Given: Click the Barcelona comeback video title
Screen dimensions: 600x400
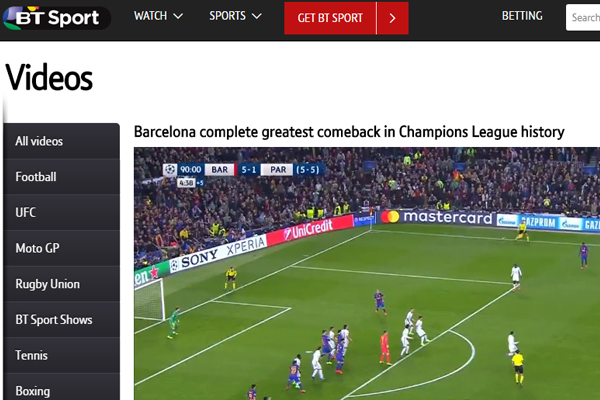Looking at the screenshot, I should (x=349, y=132).
